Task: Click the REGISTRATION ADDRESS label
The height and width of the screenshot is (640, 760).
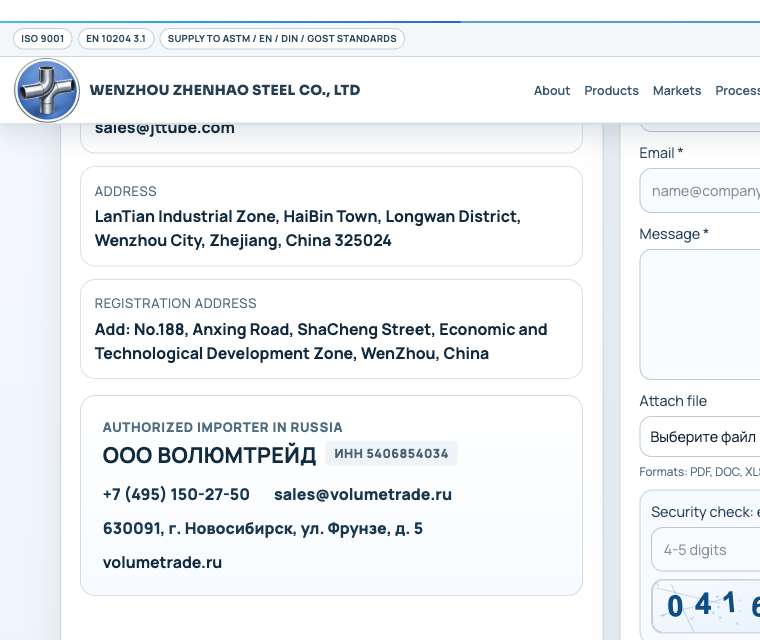Action: (x=175, y=304)
